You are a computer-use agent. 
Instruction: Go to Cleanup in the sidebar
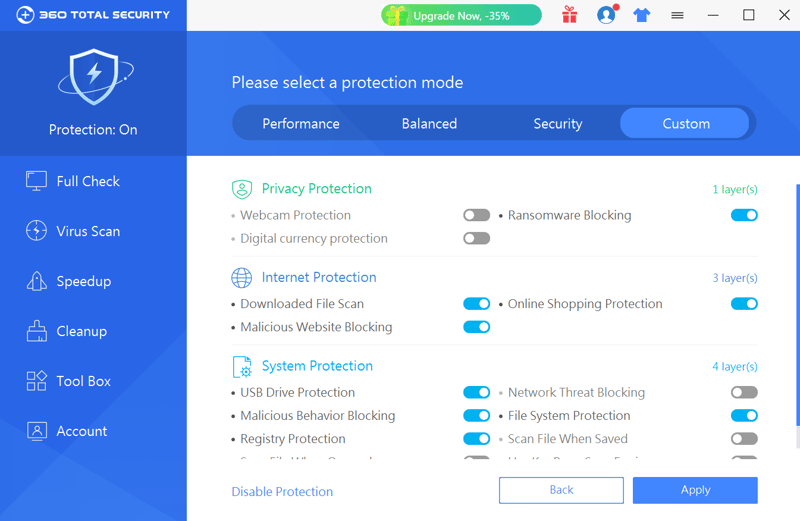pos(67,331)
